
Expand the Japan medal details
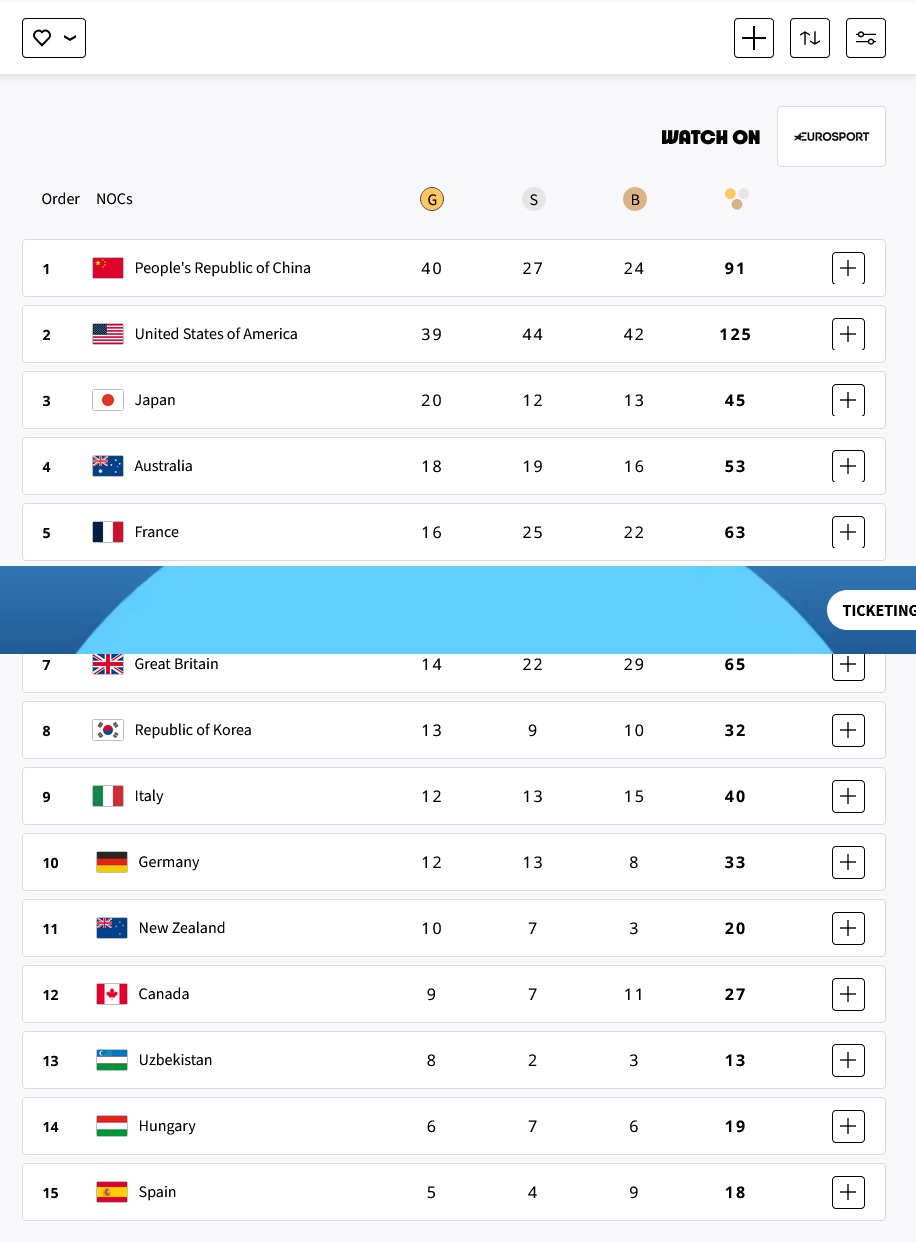click(x=848, y=400)
